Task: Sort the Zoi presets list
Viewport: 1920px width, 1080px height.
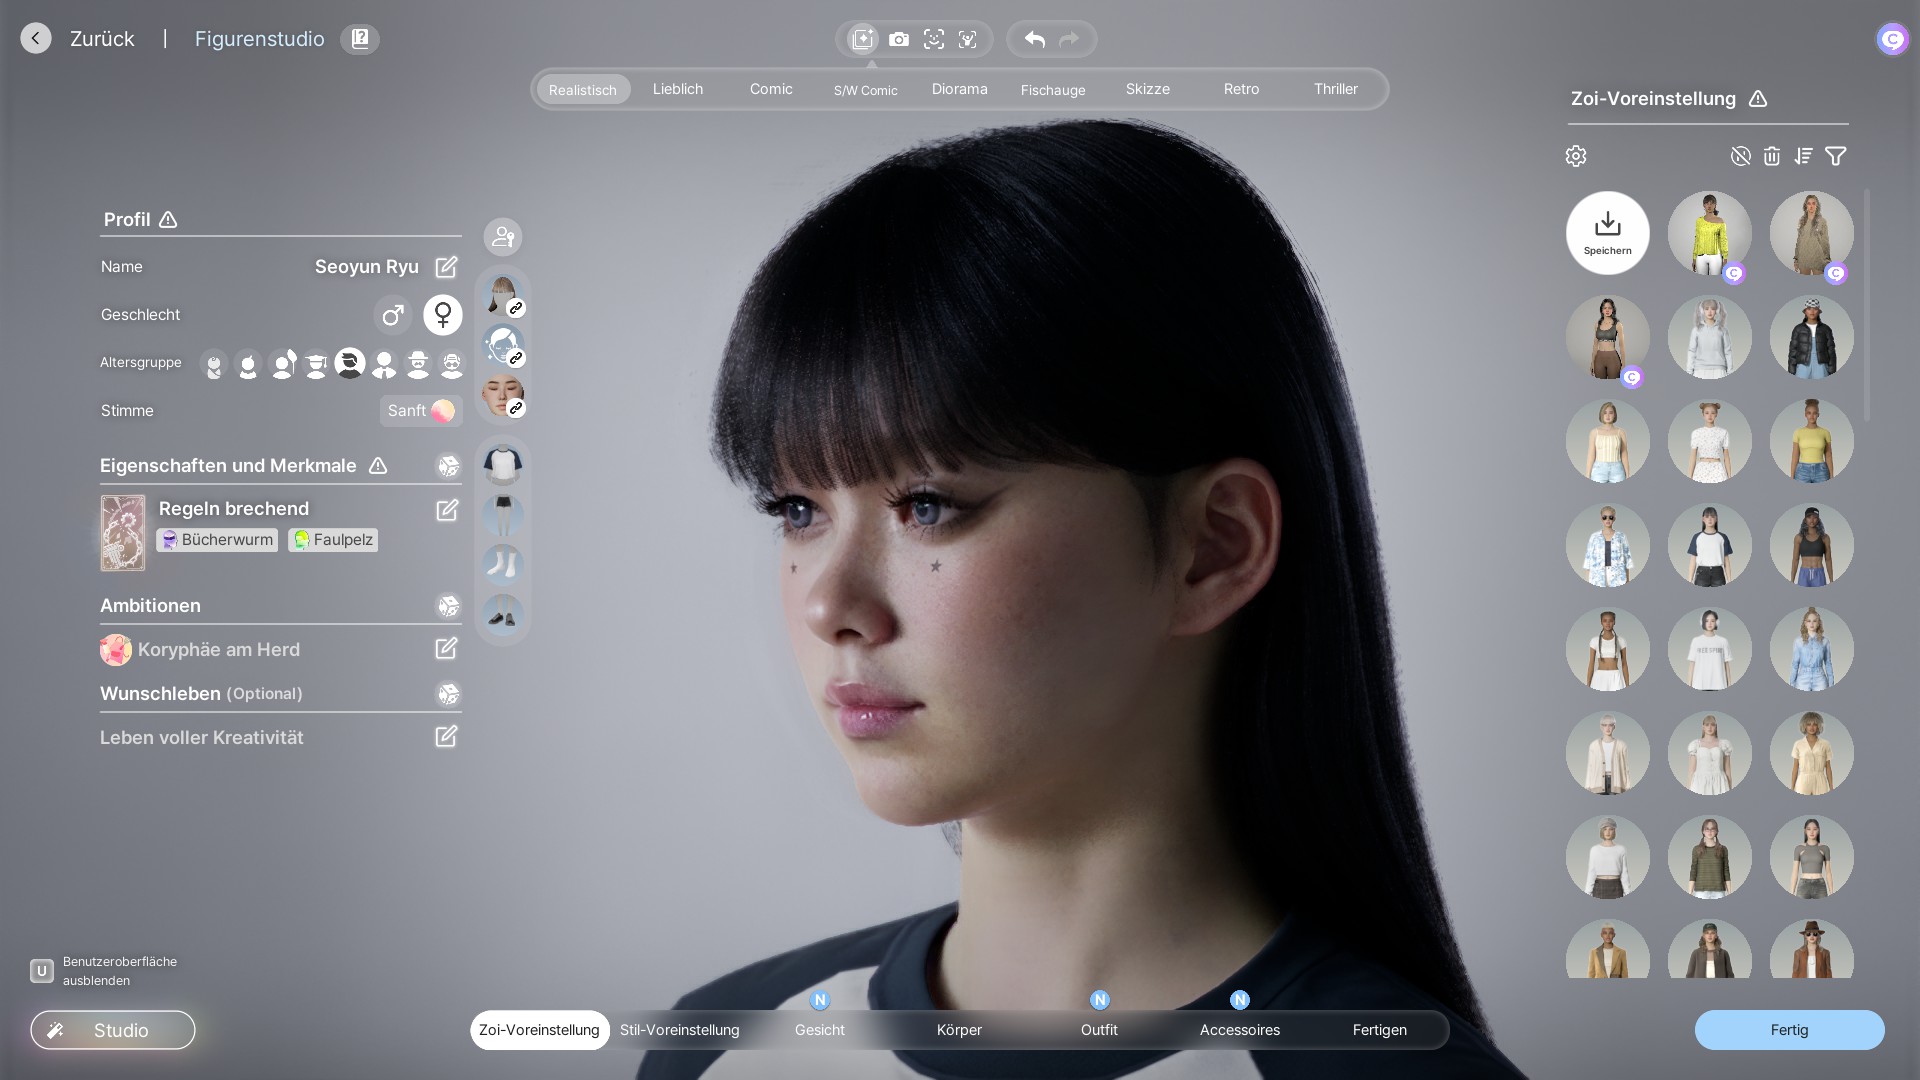Action: (x=1803, y=156)
